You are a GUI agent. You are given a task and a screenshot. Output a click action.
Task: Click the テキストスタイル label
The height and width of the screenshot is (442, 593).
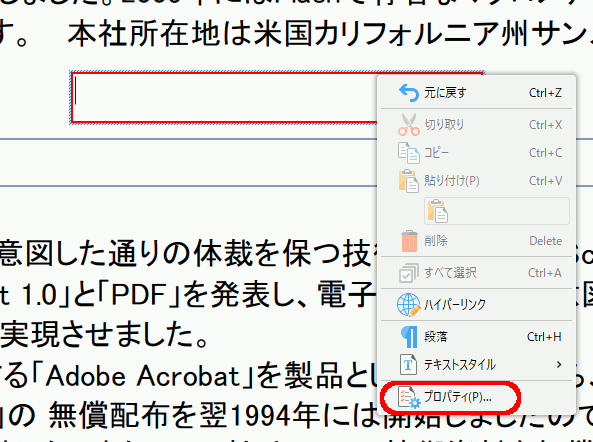point(459,365)
